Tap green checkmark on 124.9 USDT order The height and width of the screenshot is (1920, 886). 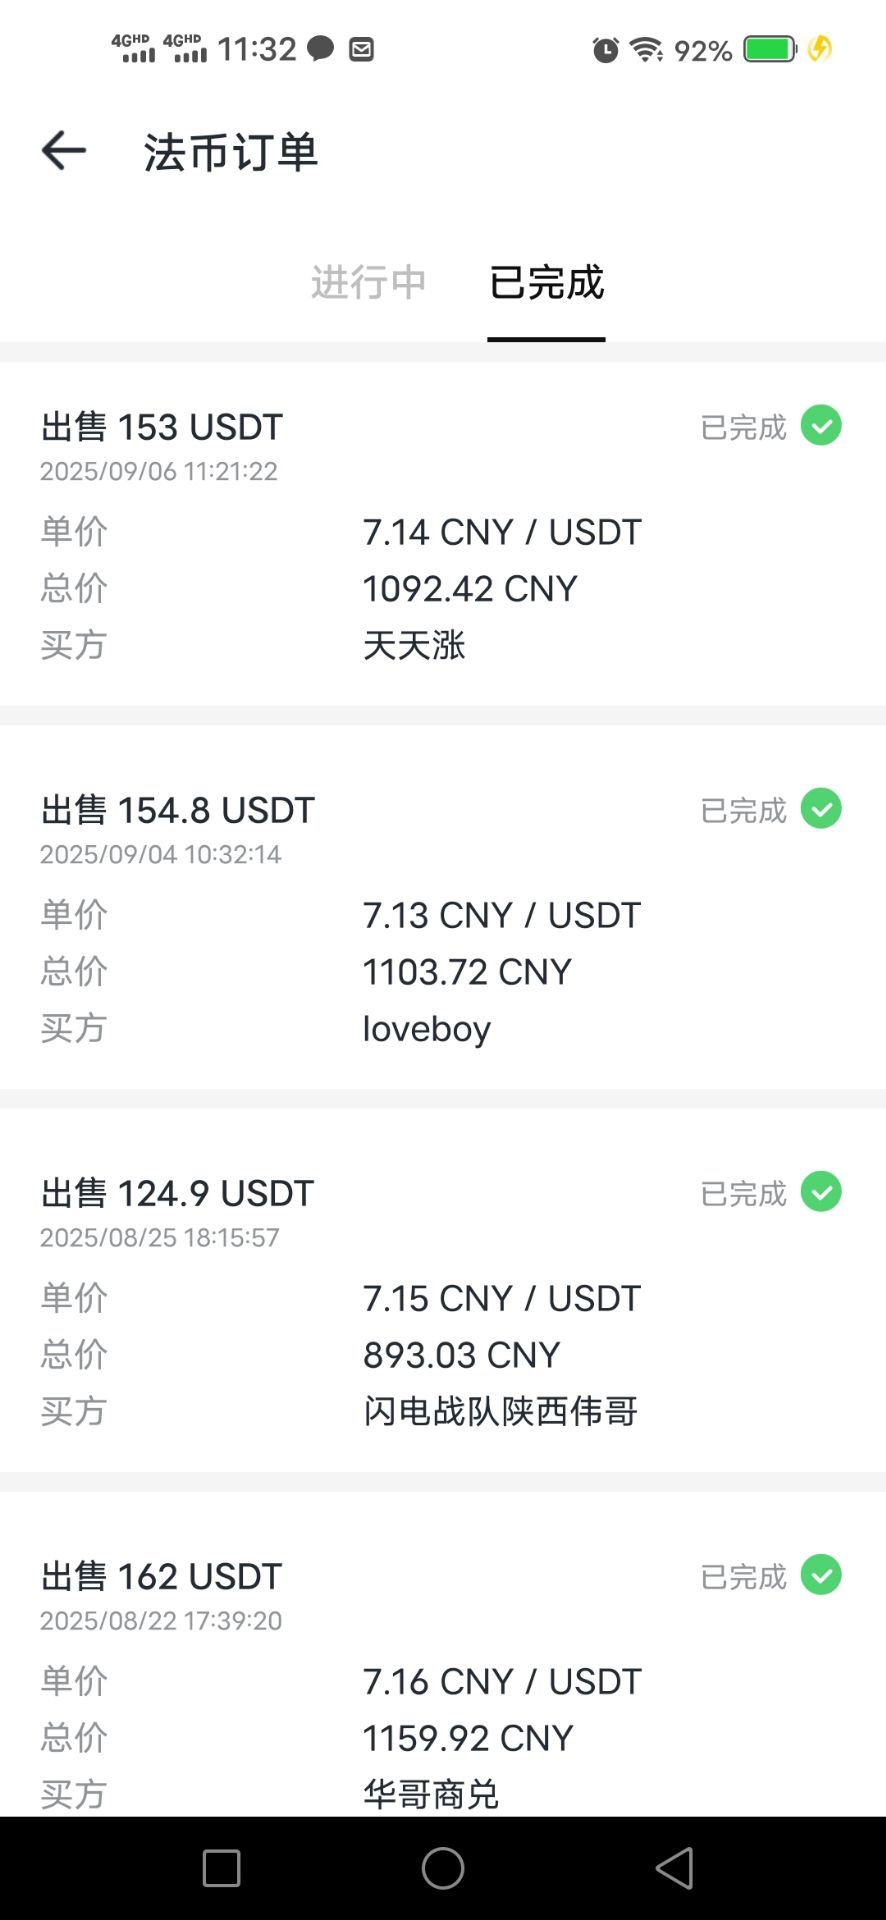tap(821, 1192)
